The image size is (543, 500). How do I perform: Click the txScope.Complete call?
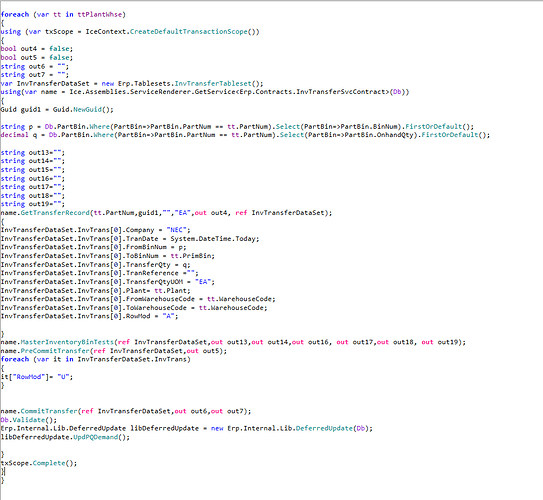[x=39, y=463]
